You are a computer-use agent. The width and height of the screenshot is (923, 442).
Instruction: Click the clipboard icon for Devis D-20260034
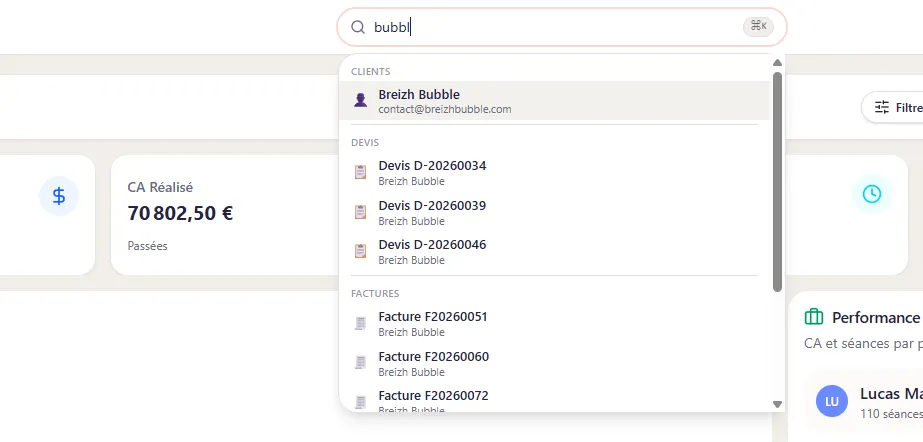[360, 172]
